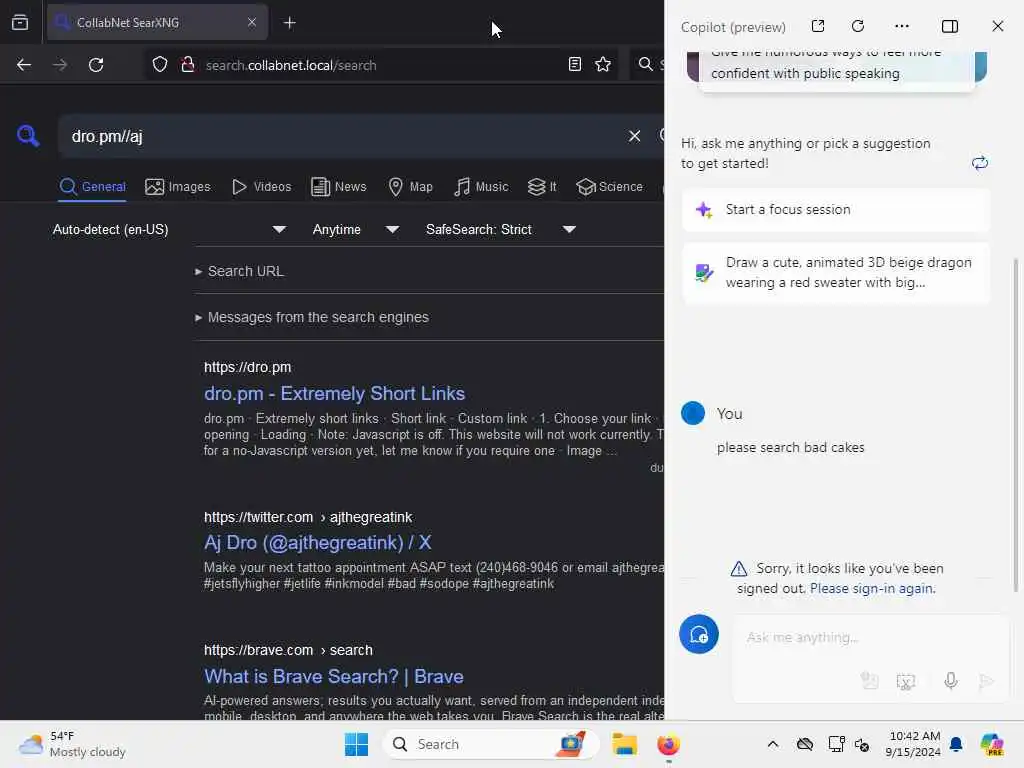
Task: Switch to the Map search tab
Action: pos(411,187)
